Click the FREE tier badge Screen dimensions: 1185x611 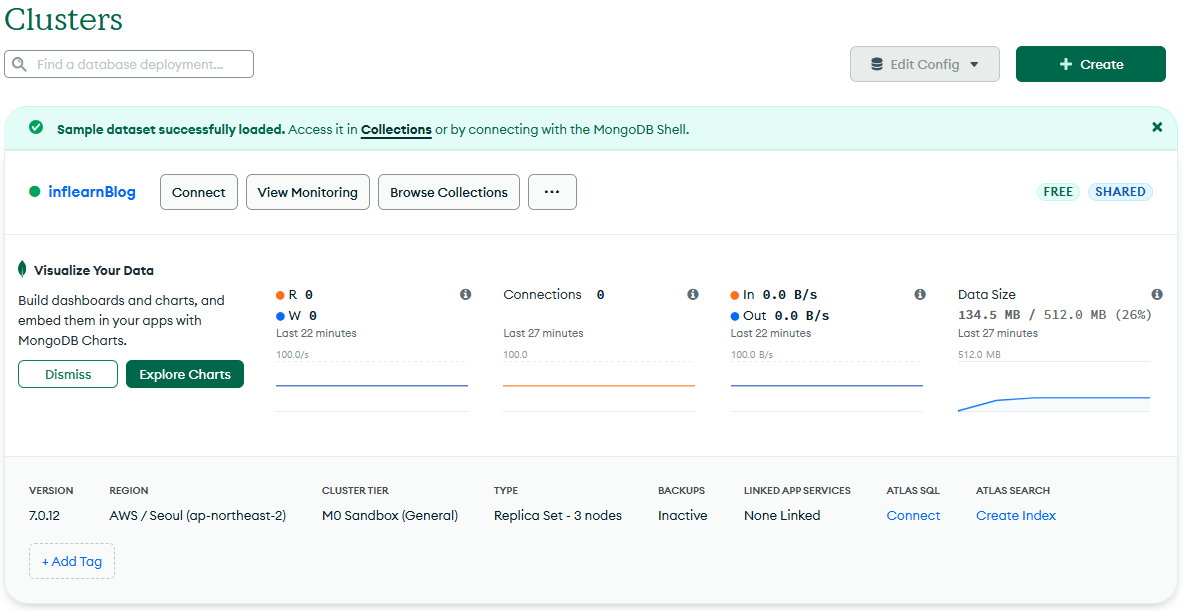click(x=1058, y=191)
